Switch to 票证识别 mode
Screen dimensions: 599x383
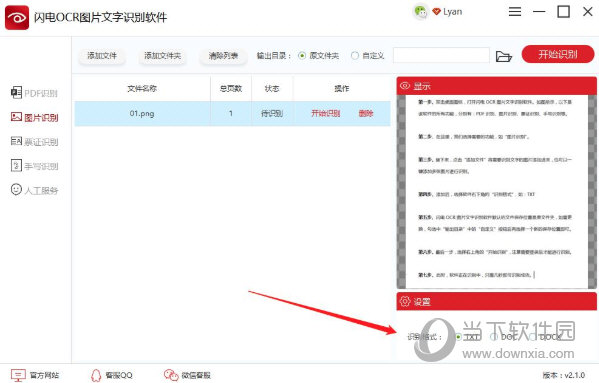tap(41, 142)
